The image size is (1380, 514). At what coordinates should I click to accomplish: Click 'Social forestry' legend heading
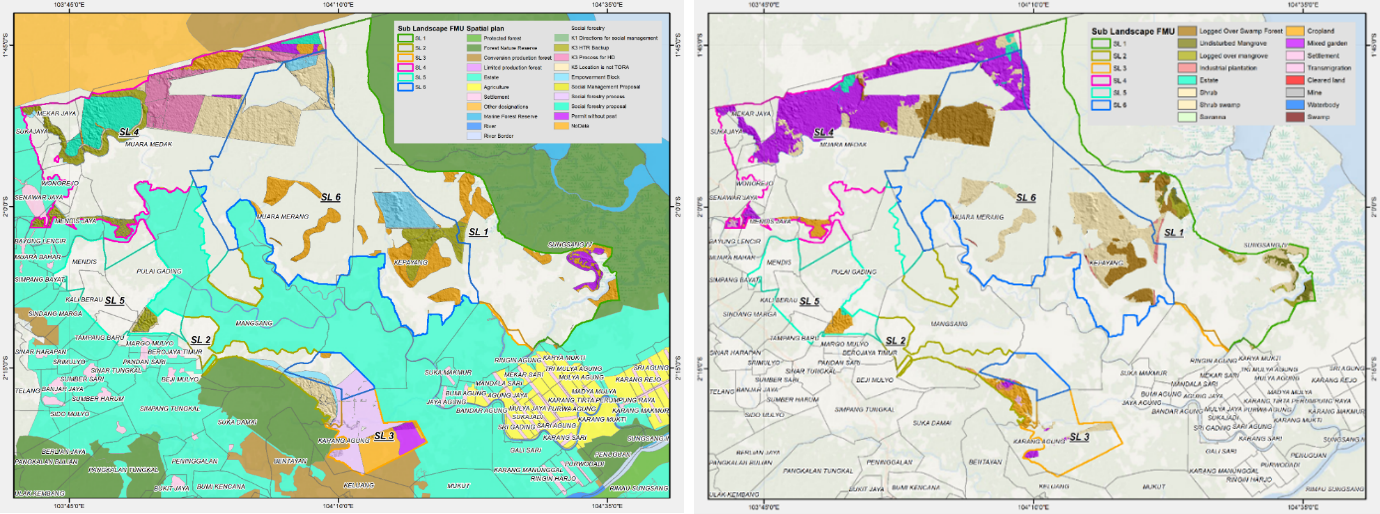[588, 28]
